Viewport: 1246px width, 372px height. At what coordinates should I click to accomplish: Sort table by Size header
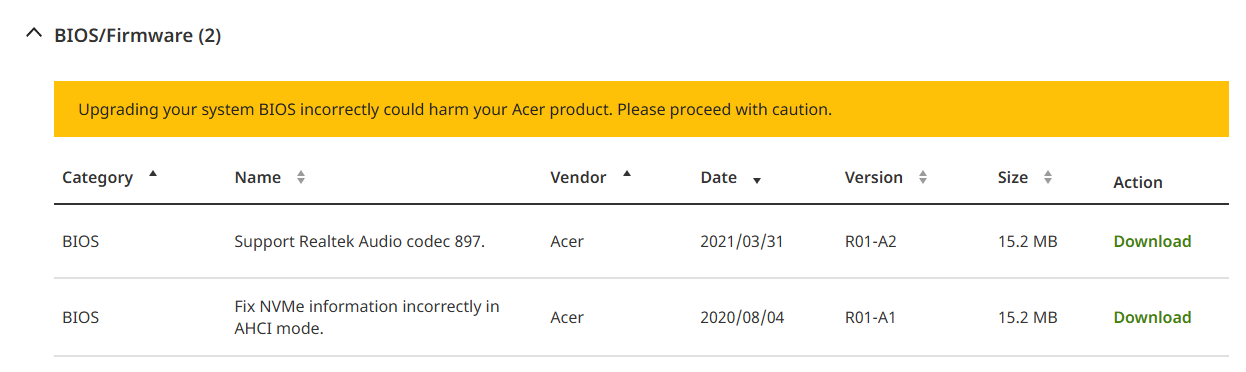(1012, 177)
